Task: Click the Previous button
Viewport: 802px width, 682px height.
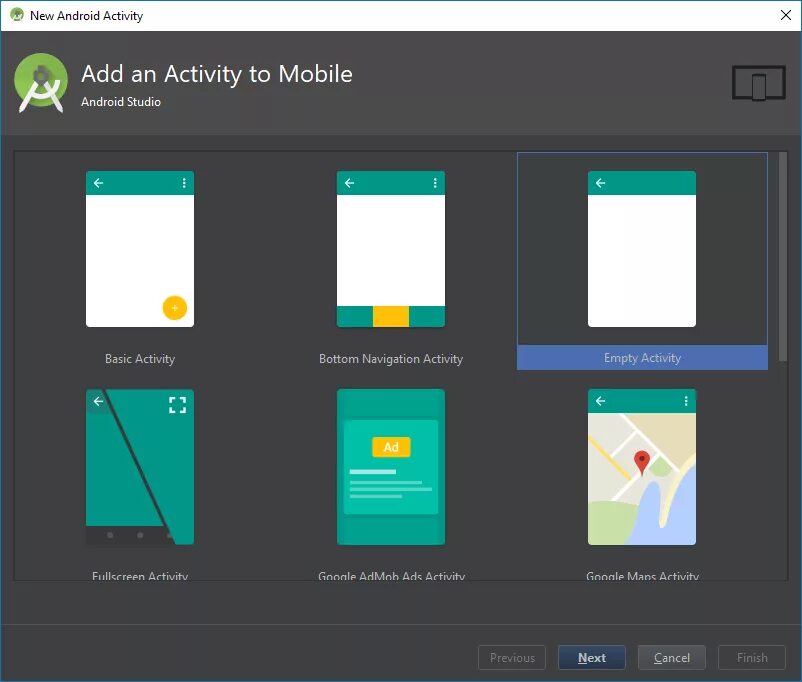Action: [512, 657]
